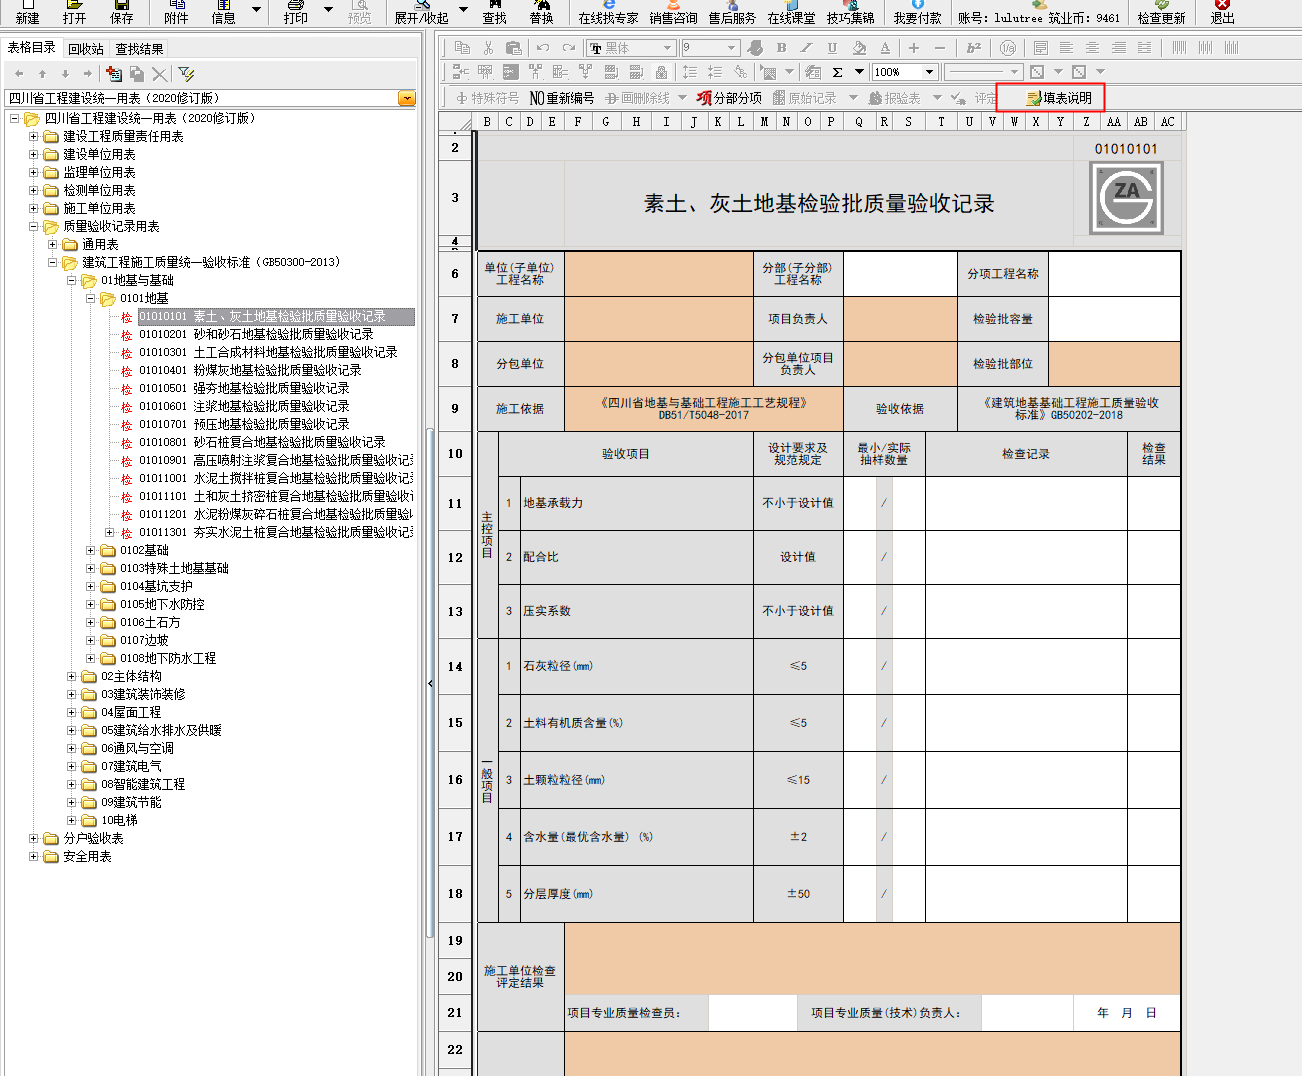The image size is (1302, 1076).
Task: Click the 填表说明 button
Action: click(1059, 98)
